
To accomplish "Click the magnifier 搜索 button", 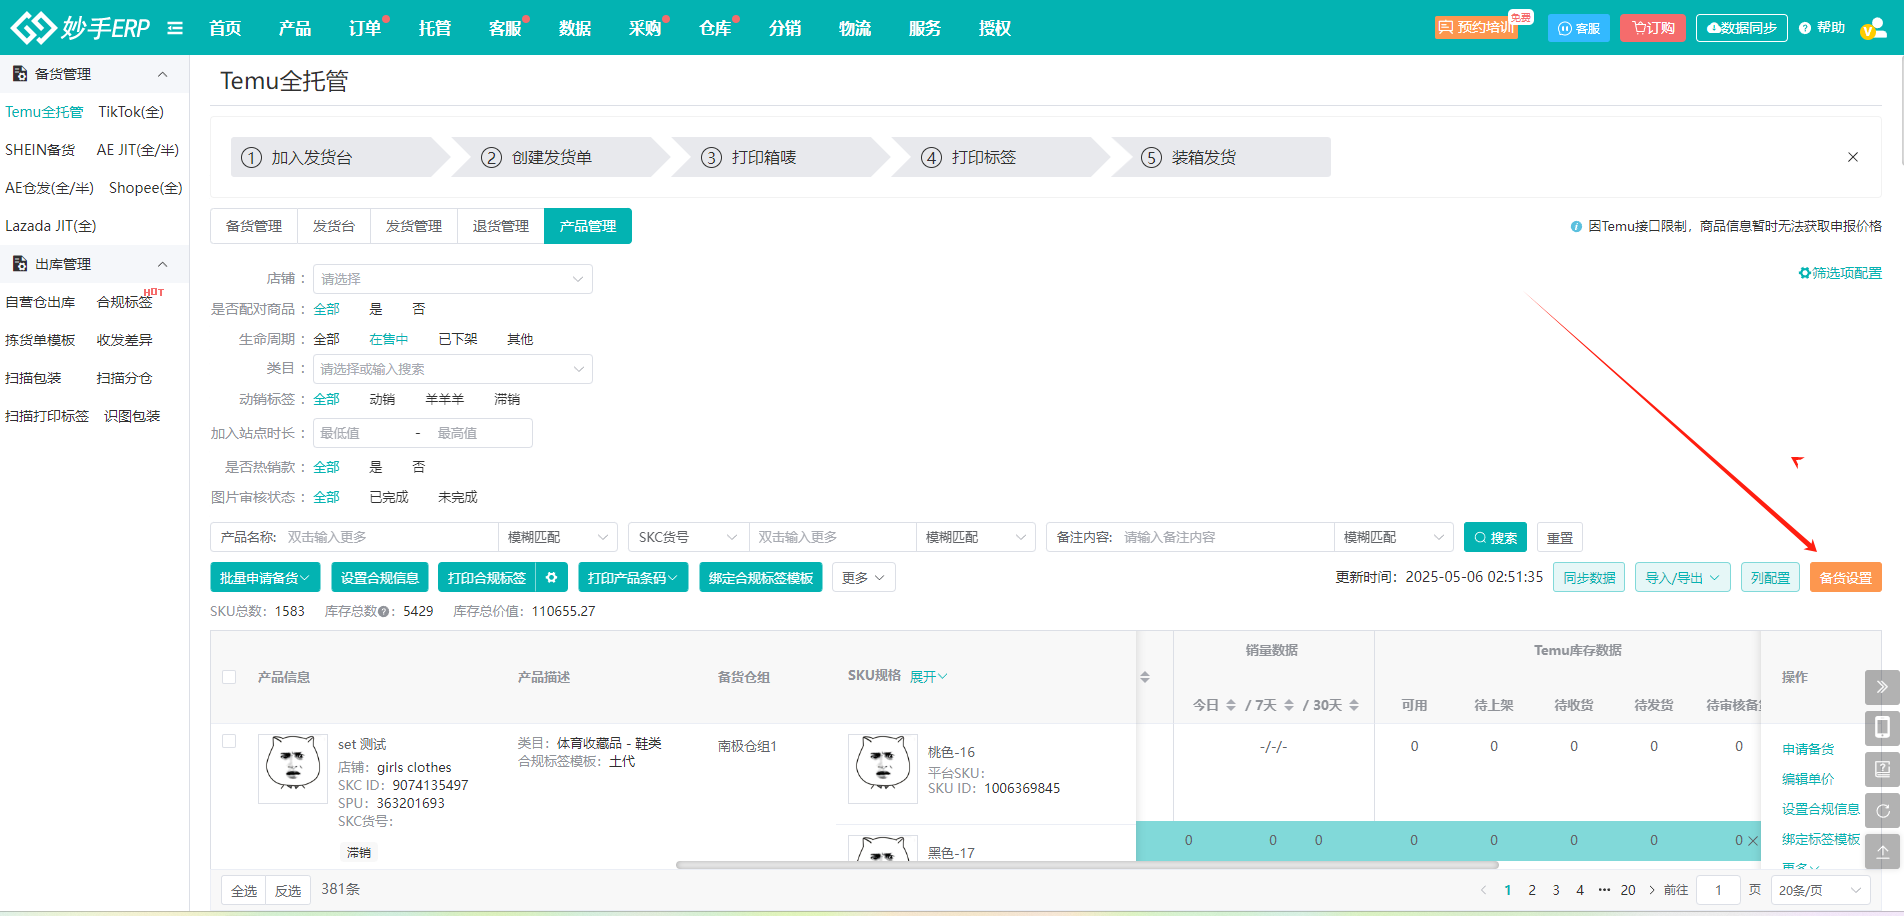I will 1495,537.
